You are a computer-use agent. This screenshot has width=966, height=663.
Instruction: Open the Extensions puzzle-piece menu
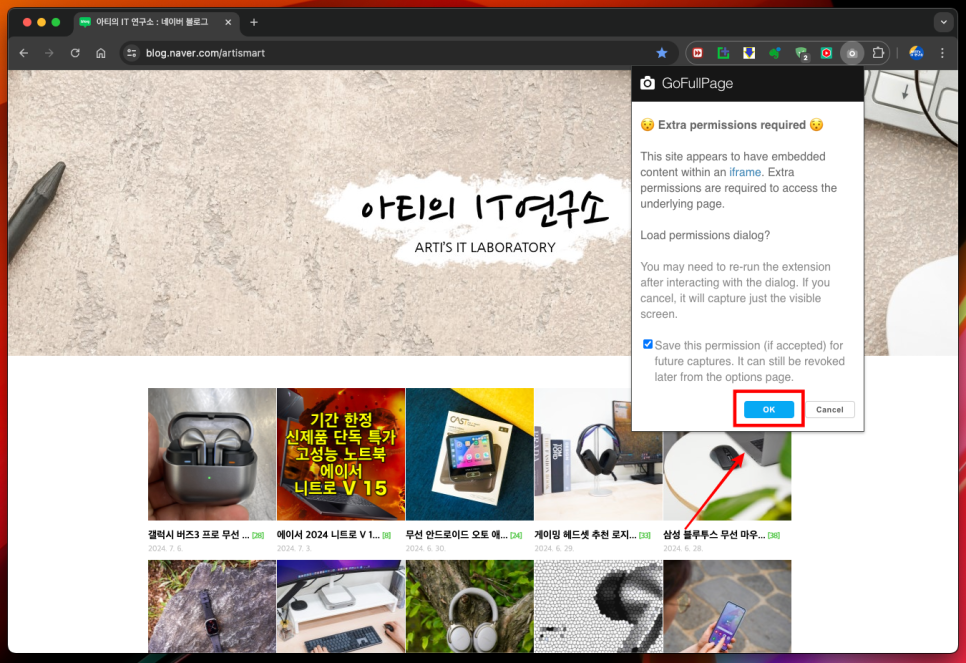click(x=878, y=53)
